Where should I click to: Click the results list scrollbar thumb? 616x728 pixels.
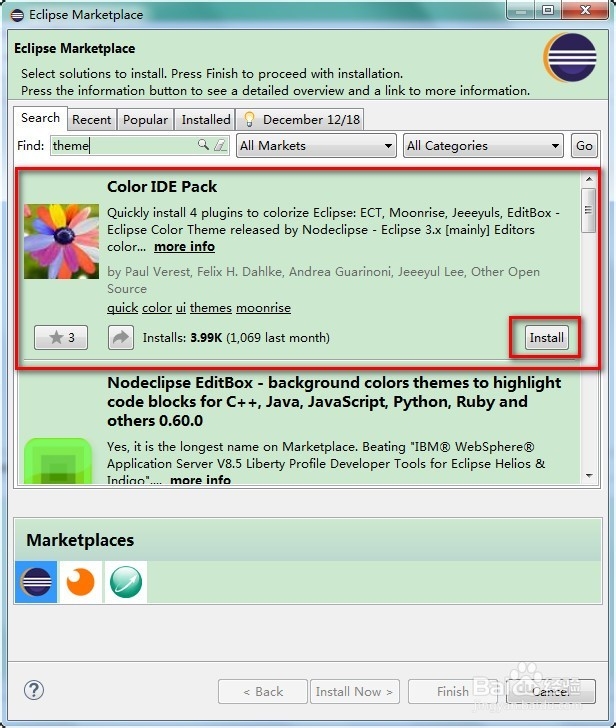tap(589, 210)
